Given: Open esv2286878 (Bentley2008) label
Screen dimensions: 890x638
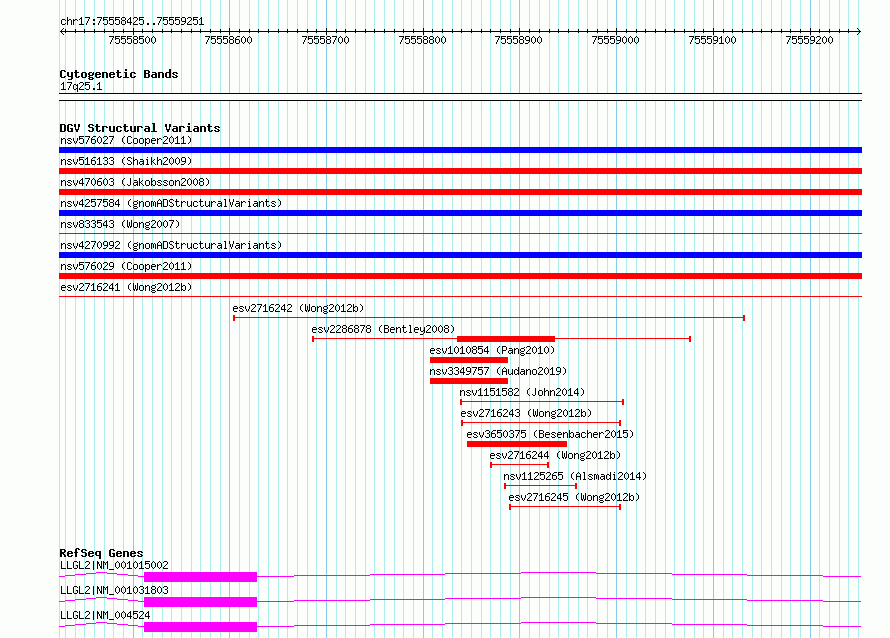Looking at the screenshot, I should 383,329.
